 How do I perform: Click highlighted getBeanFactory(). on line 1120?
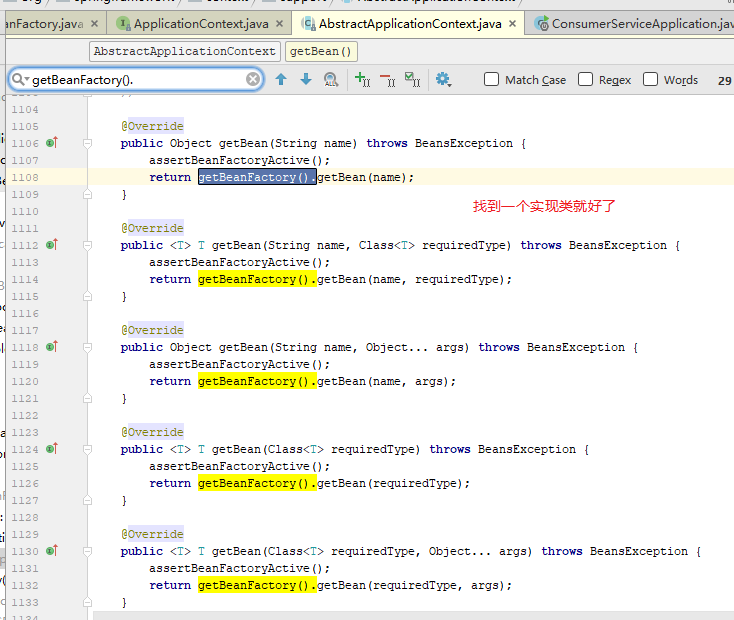pyautogui.click(x=257, y=381)
